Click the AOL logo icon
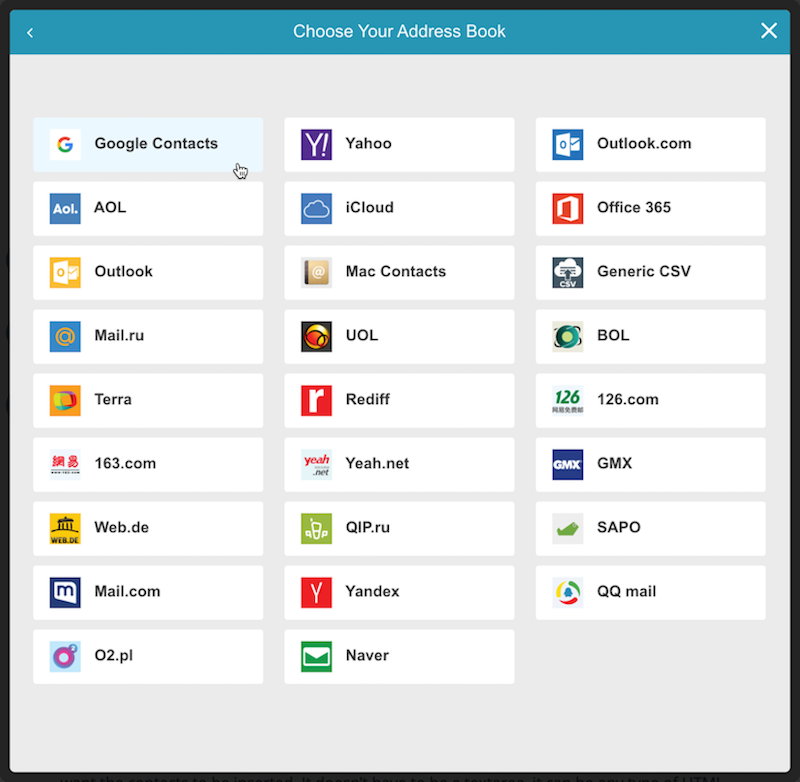The image size is (800, 782). [x=65, y=209]
